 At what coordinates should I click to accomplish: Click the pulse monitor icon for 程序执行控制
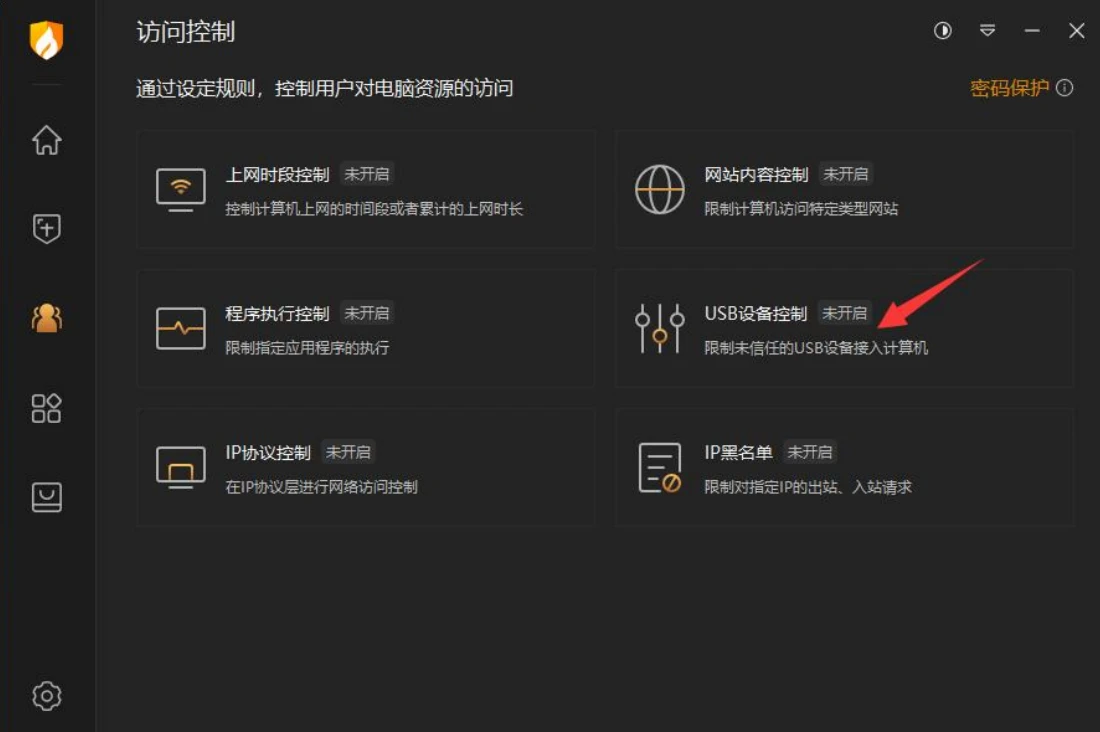[181, 328]
